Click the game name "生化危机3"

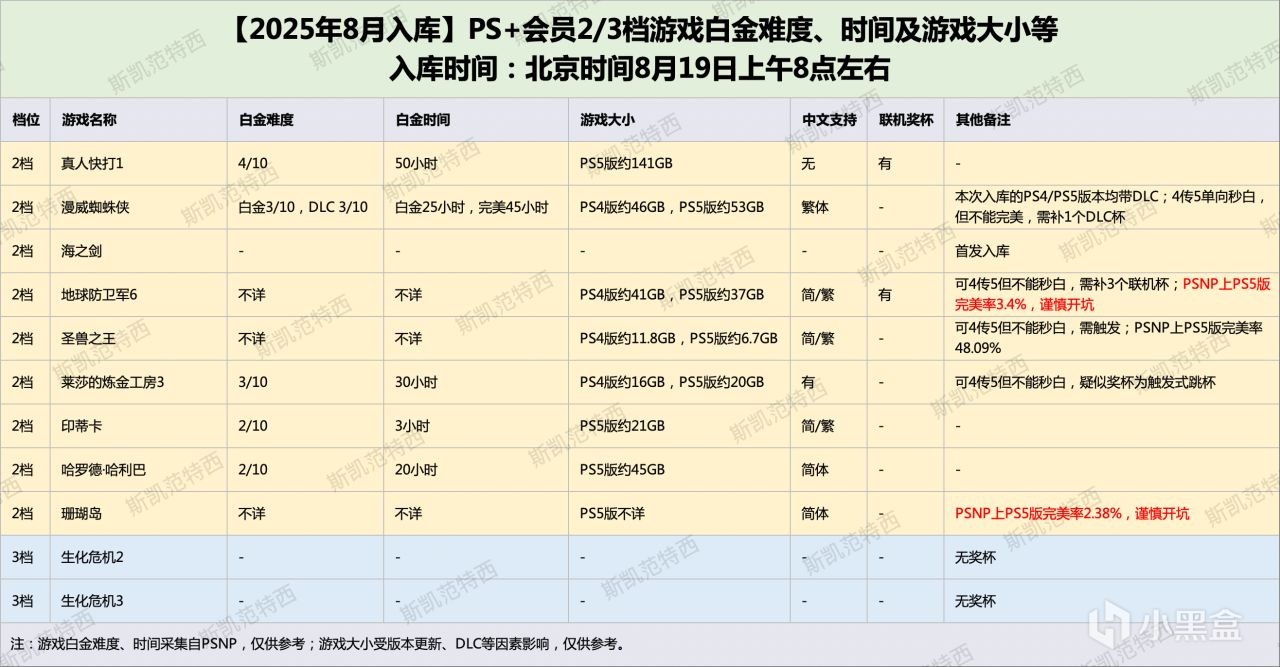(x=92, y=602)
